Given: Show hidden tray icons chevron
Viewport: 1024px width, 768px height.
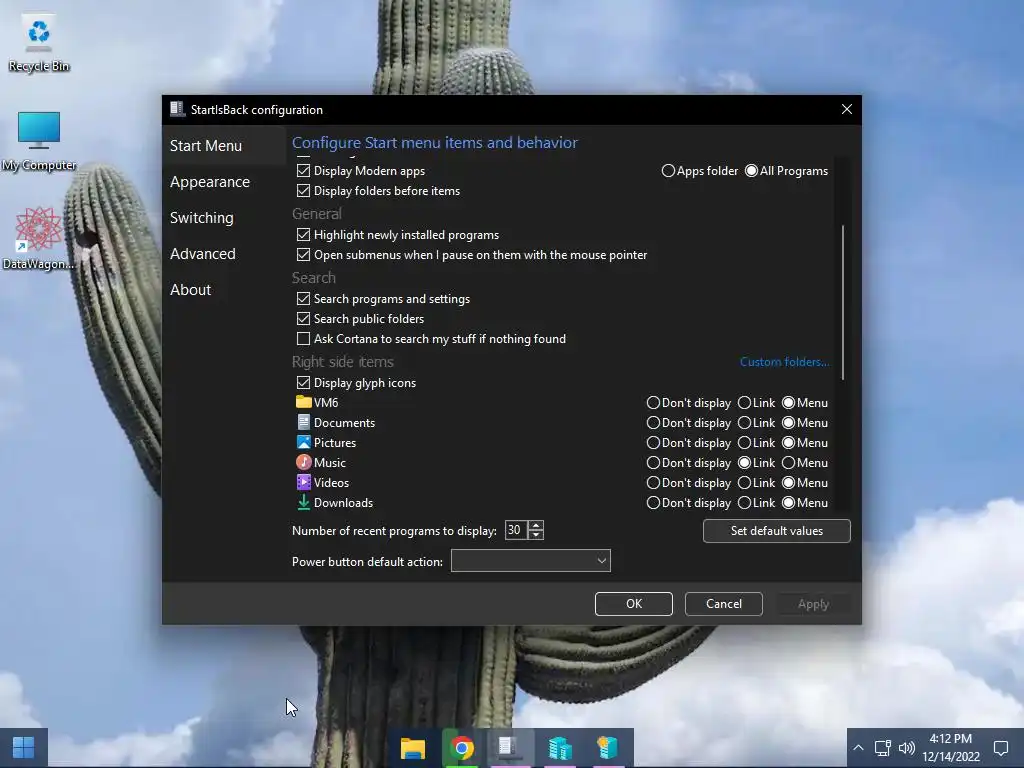Looking at the screenshot, I should (858, 748).
